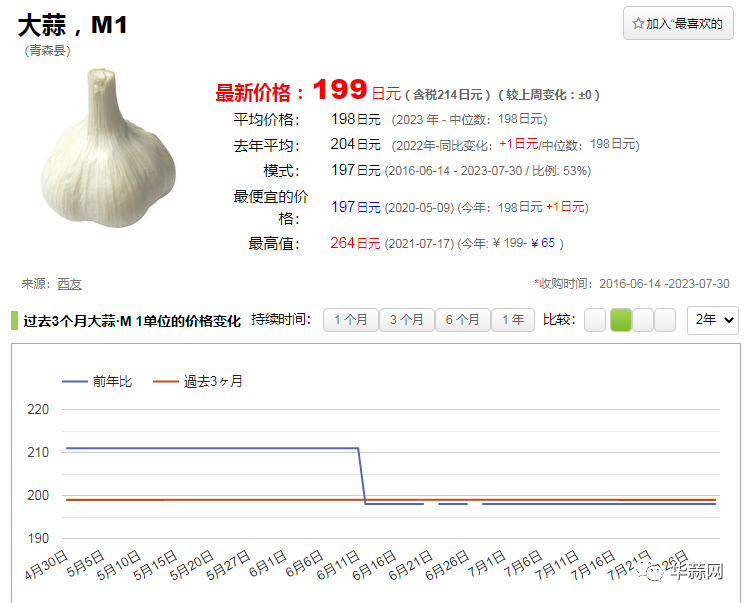Screen dimensions: 747x603
Task: Click the title 大蒜，M1
Action: tap(73, 25)
